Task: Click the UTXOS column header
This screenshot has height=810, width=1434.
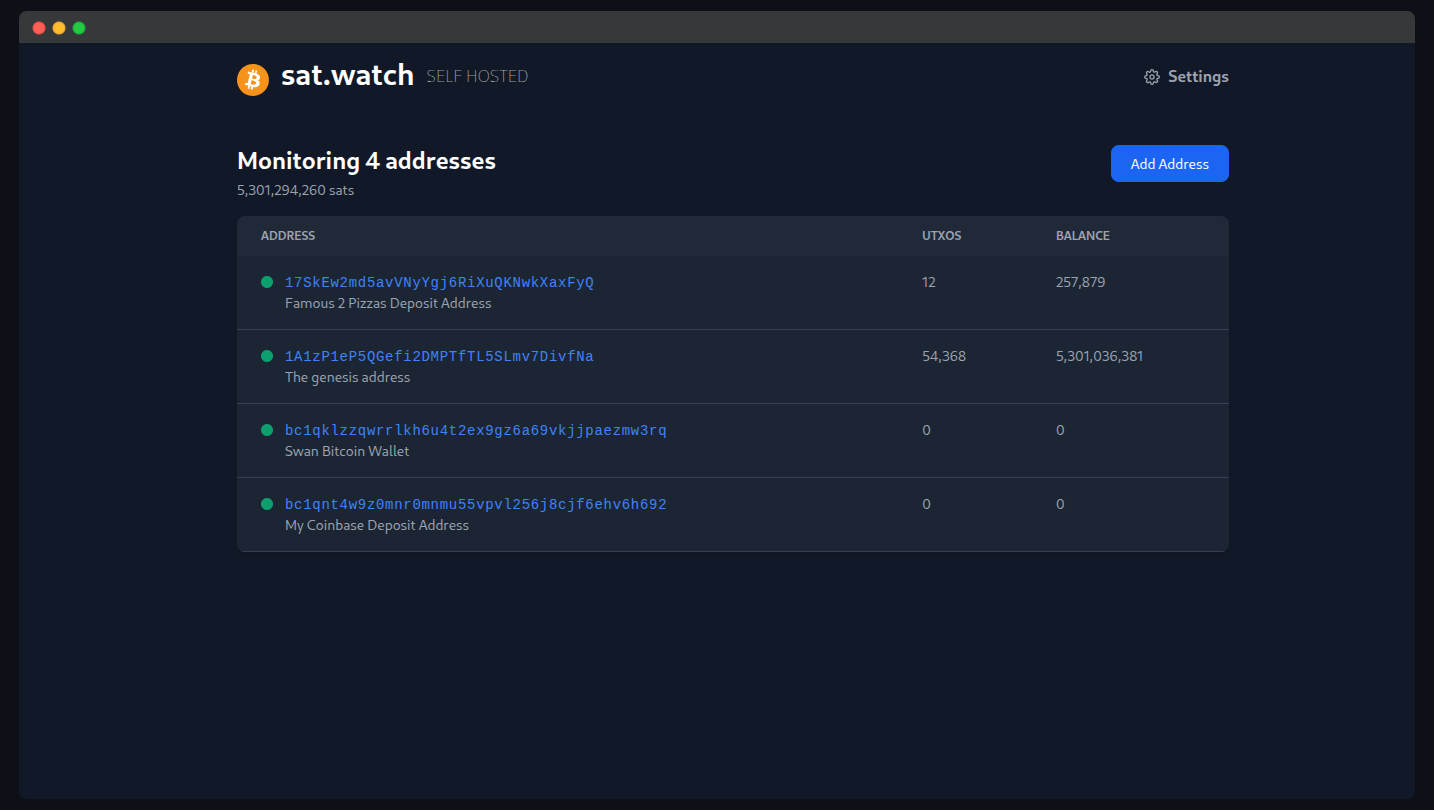Action: point(942,236)
